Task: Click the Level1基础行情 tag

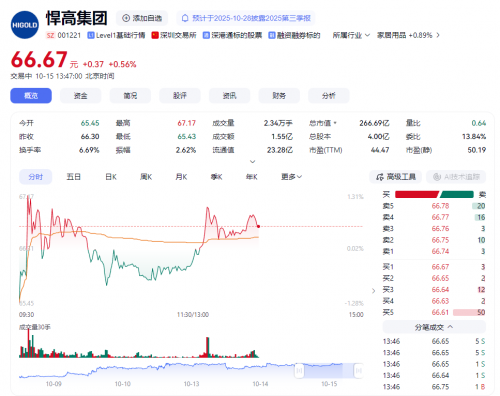Action: [116, 35]
